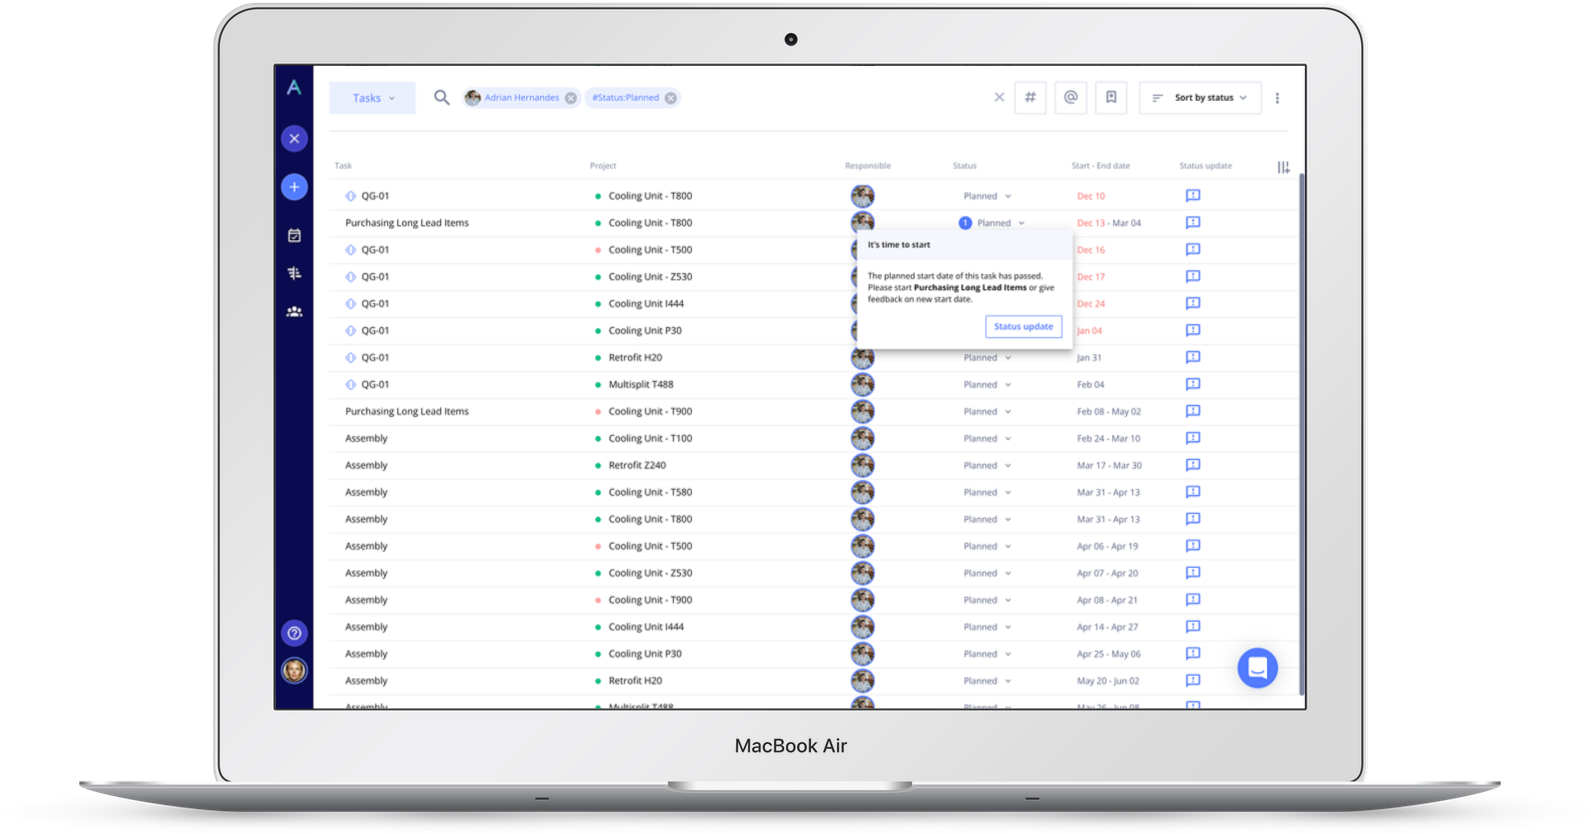The height and width of the screenshot is (834, 1591).
Task: Open status update icon for Apr 25 - May 06 row
Action: pos(1193,654)
